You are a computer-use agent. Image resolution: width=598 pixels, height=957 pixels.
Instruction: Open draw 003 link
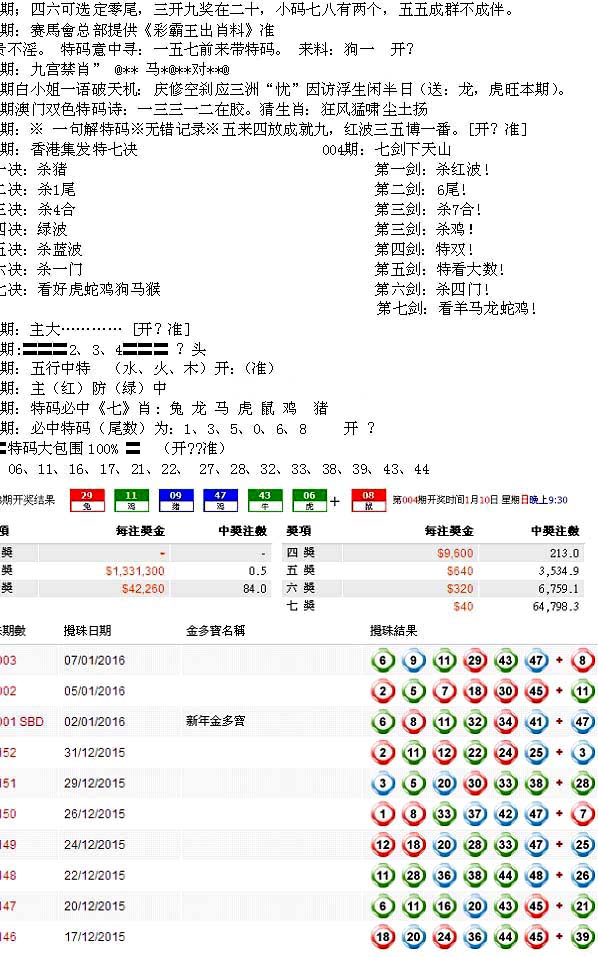[x=8, y=660]
